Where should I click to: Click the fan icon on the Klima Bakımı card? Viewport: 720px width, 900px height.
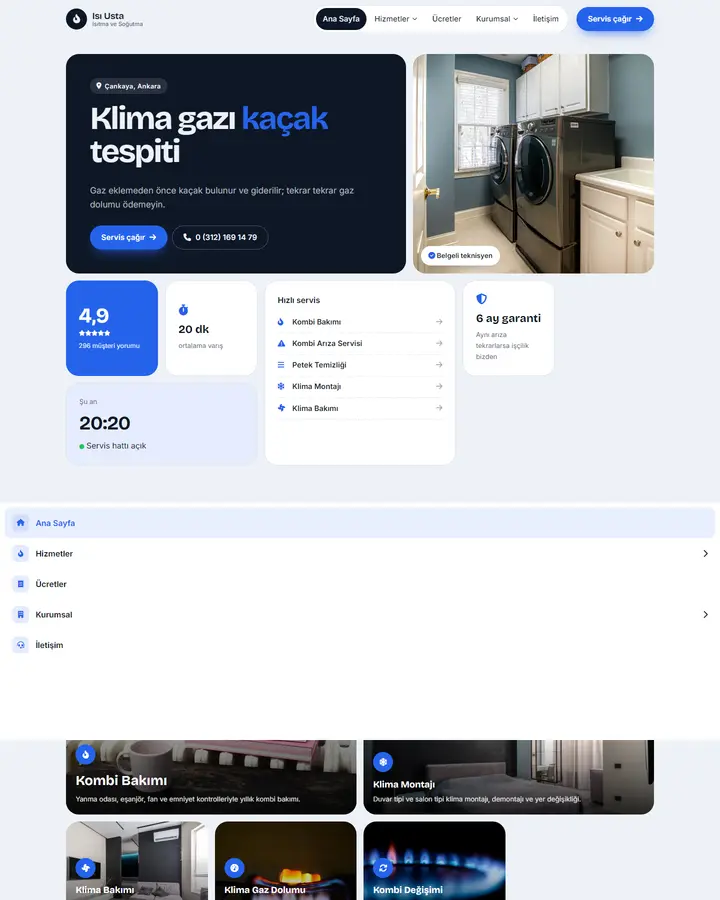pos(86,868)
